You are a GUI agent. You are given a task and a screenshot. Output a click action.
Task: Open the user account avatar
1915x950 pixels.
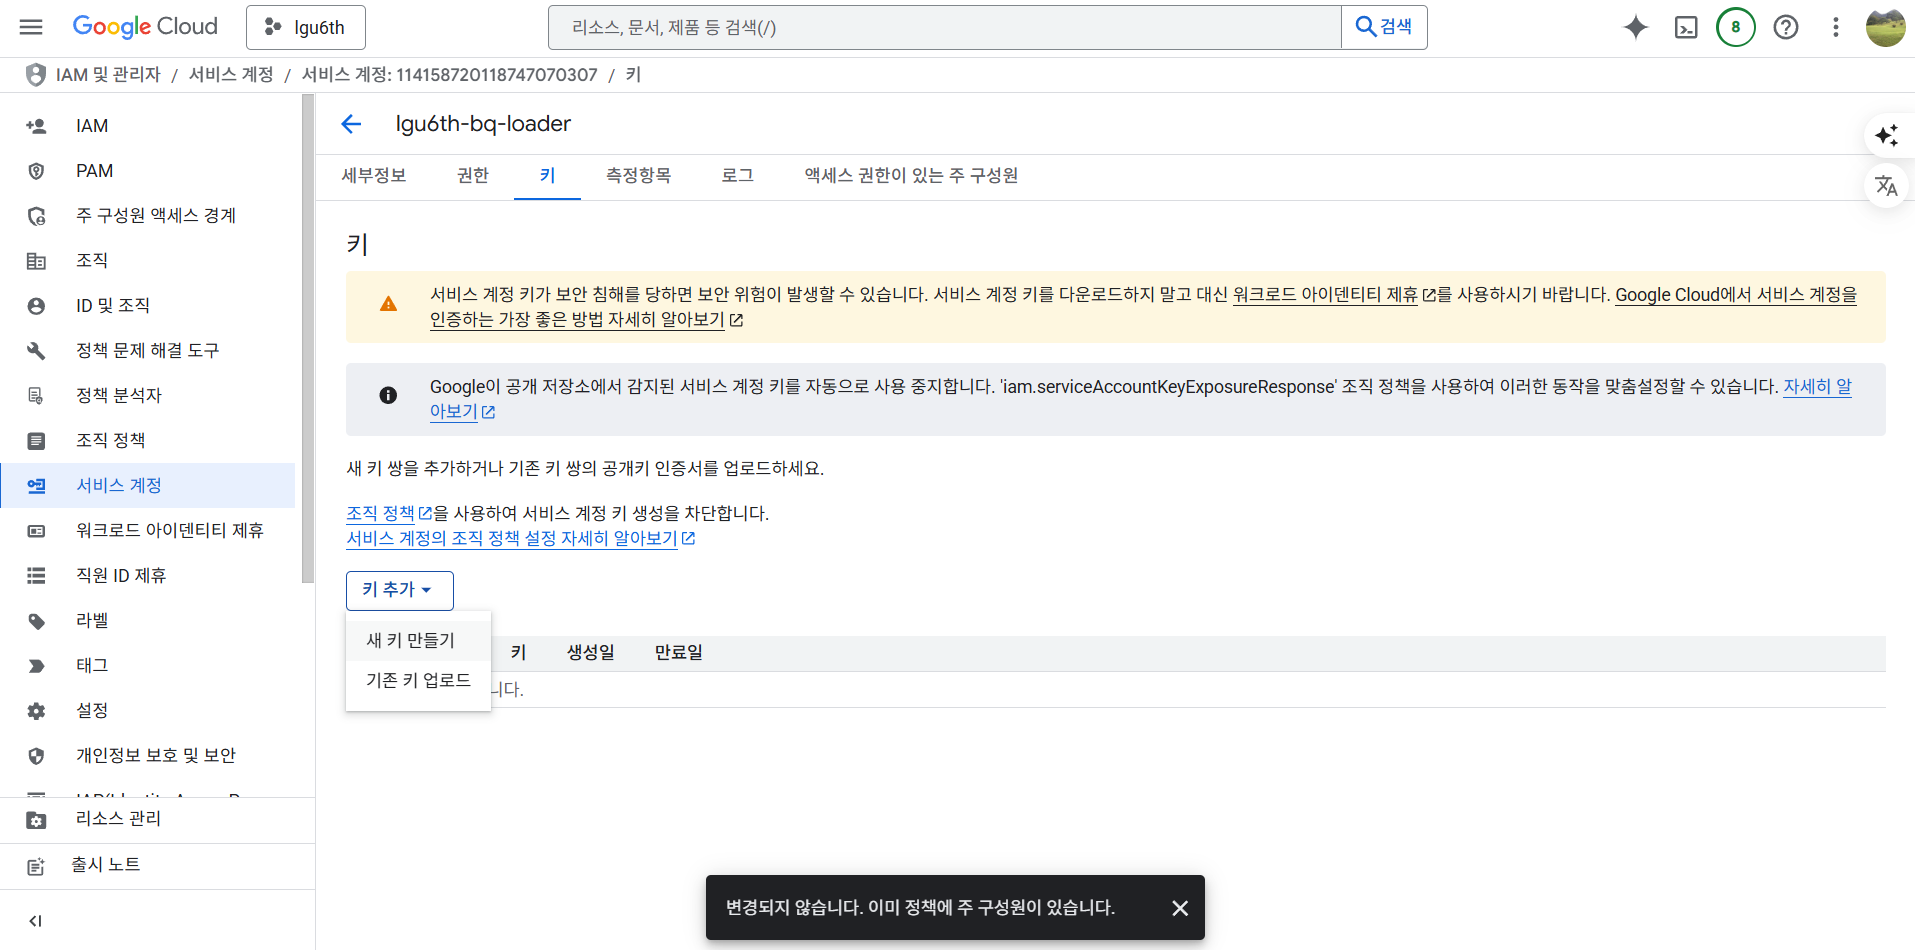[x=1886, y=27]
